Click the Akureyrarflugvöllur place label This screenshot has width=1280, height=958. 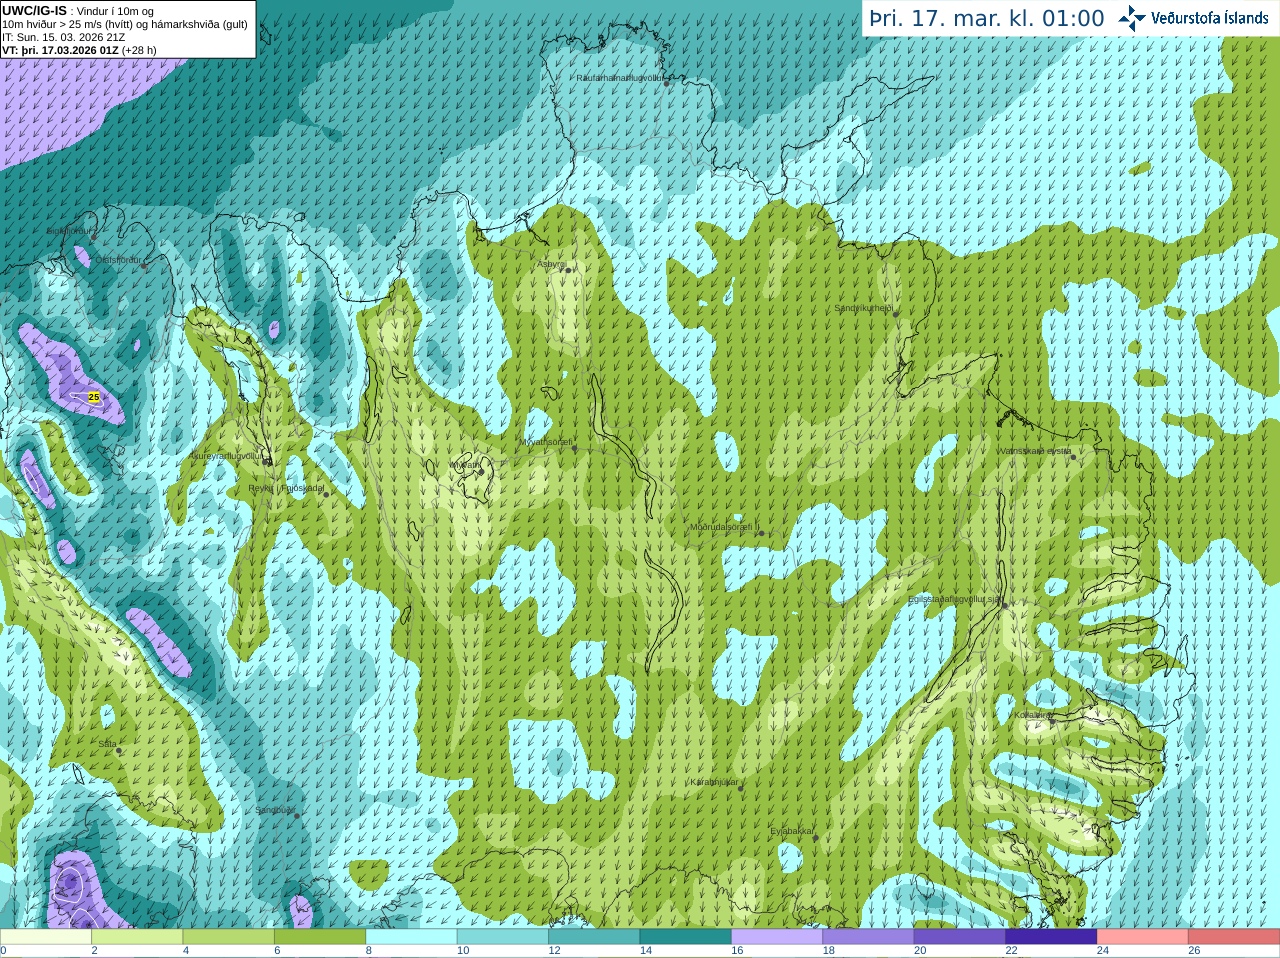pyautogui.click(x=226, y=456)
